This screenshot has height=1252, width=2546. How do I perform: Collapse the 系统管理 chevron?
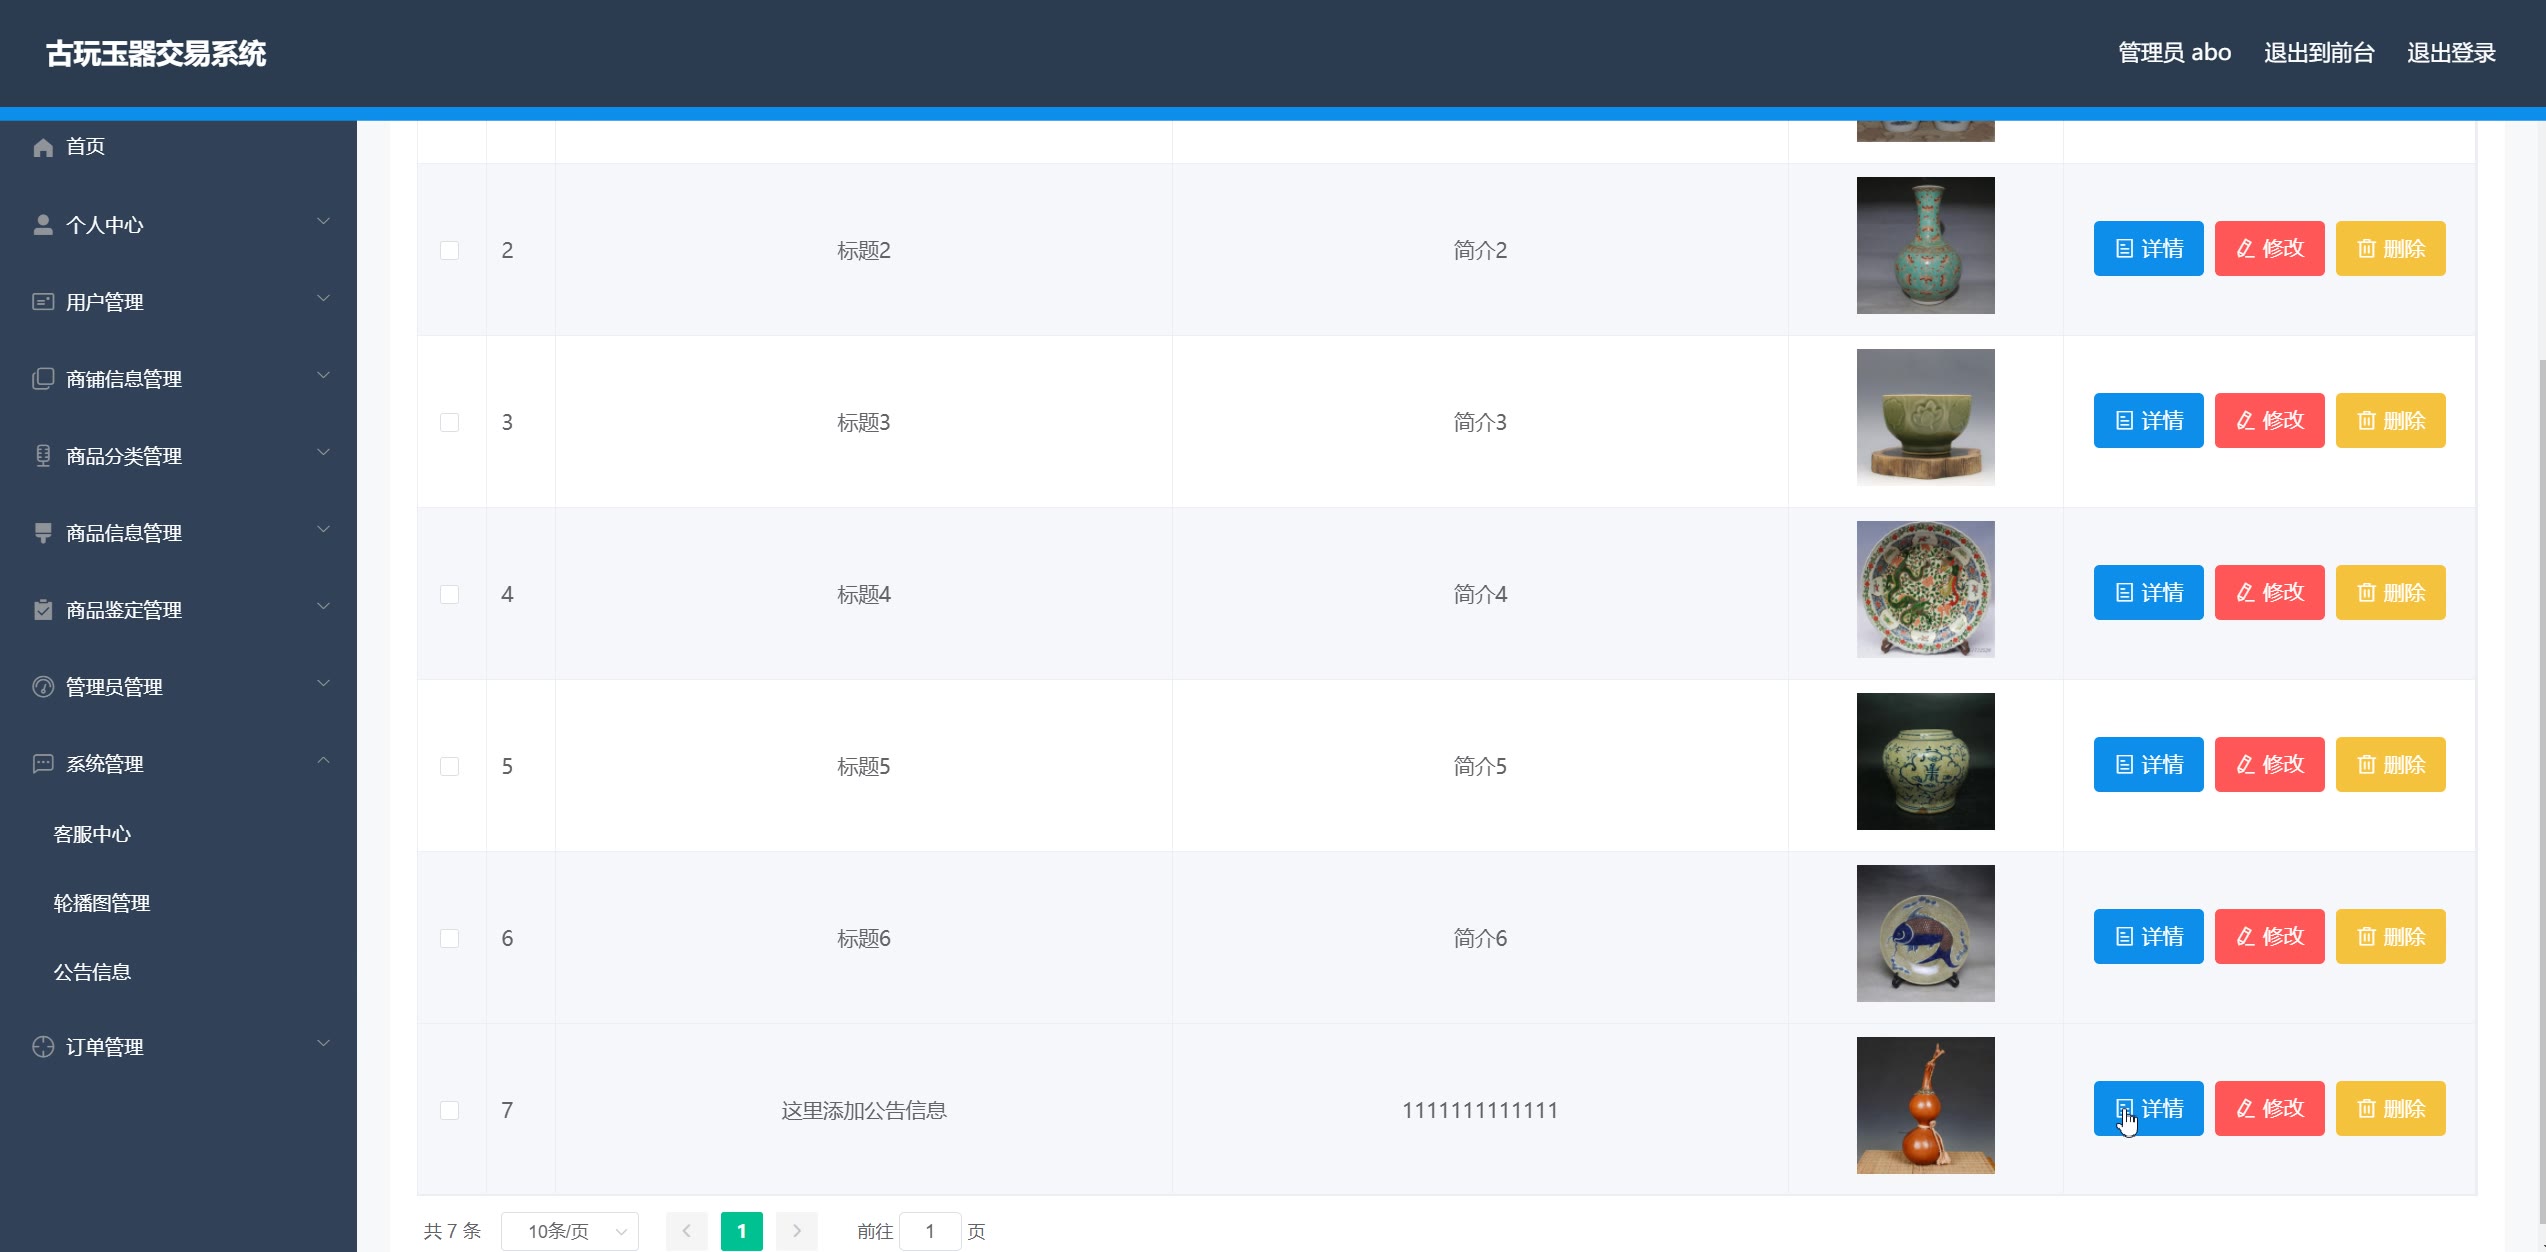(323, 760)
